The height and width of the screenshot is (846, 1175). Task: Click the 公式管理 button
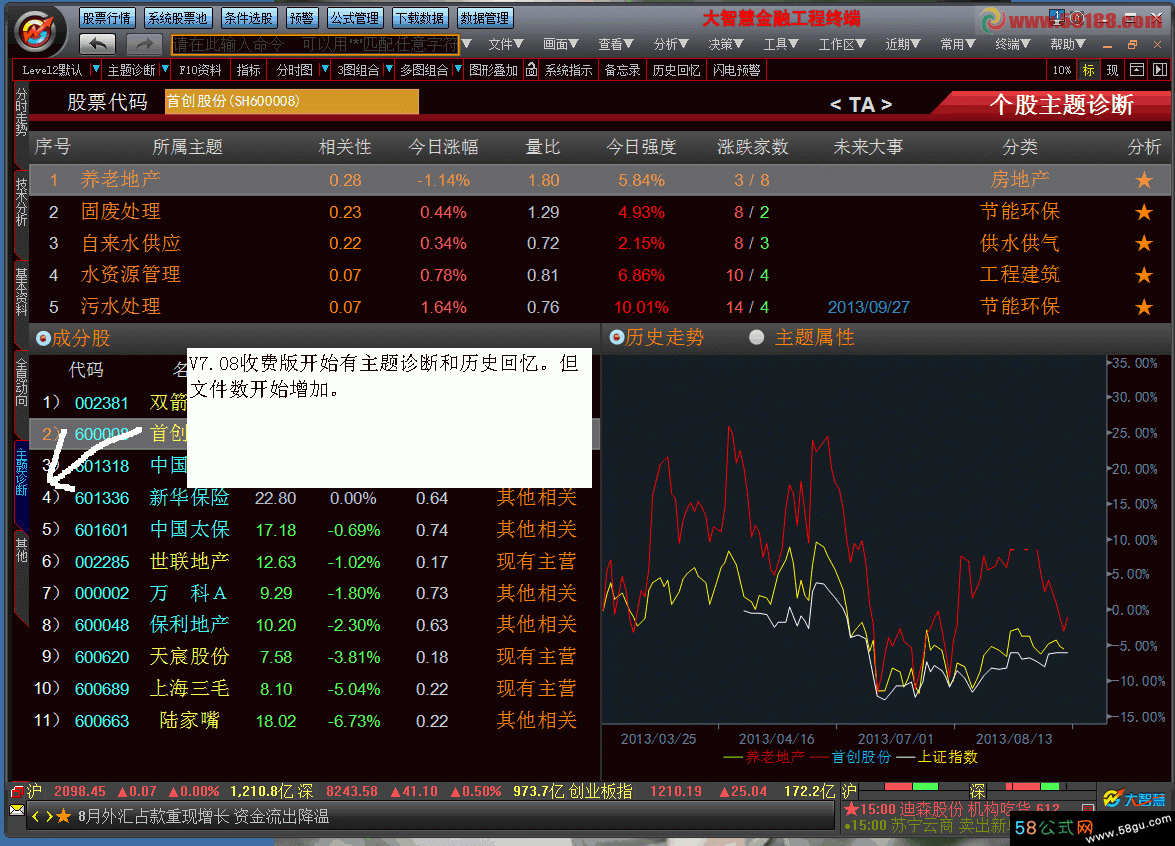[355, 18]
